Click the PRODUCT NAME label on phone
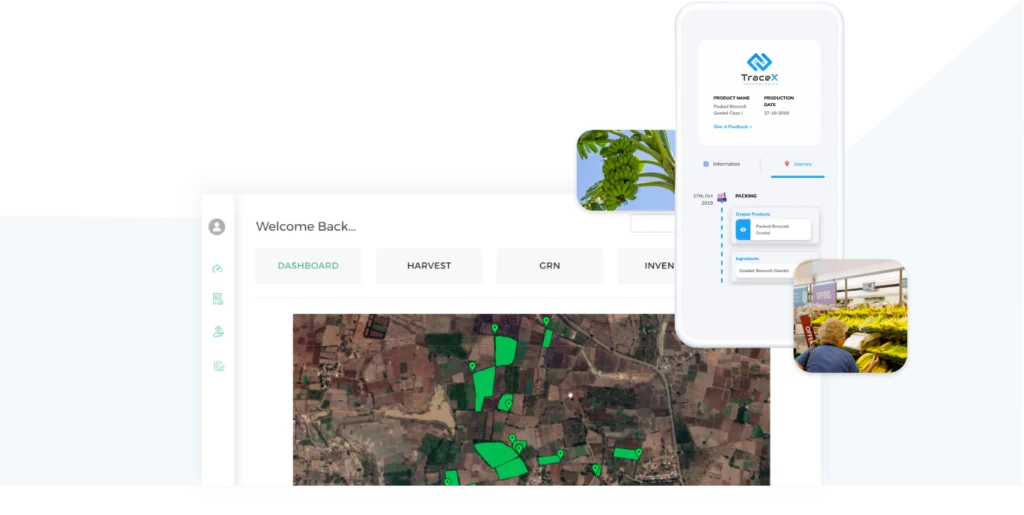The image size is (1024, 515). [x=731, y=98]
